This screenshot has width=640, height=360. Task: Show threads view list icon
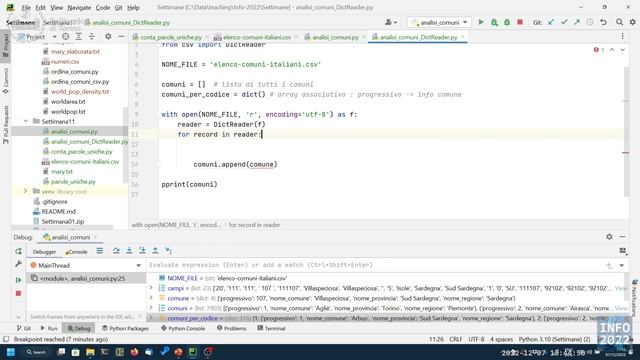point(100,251)
